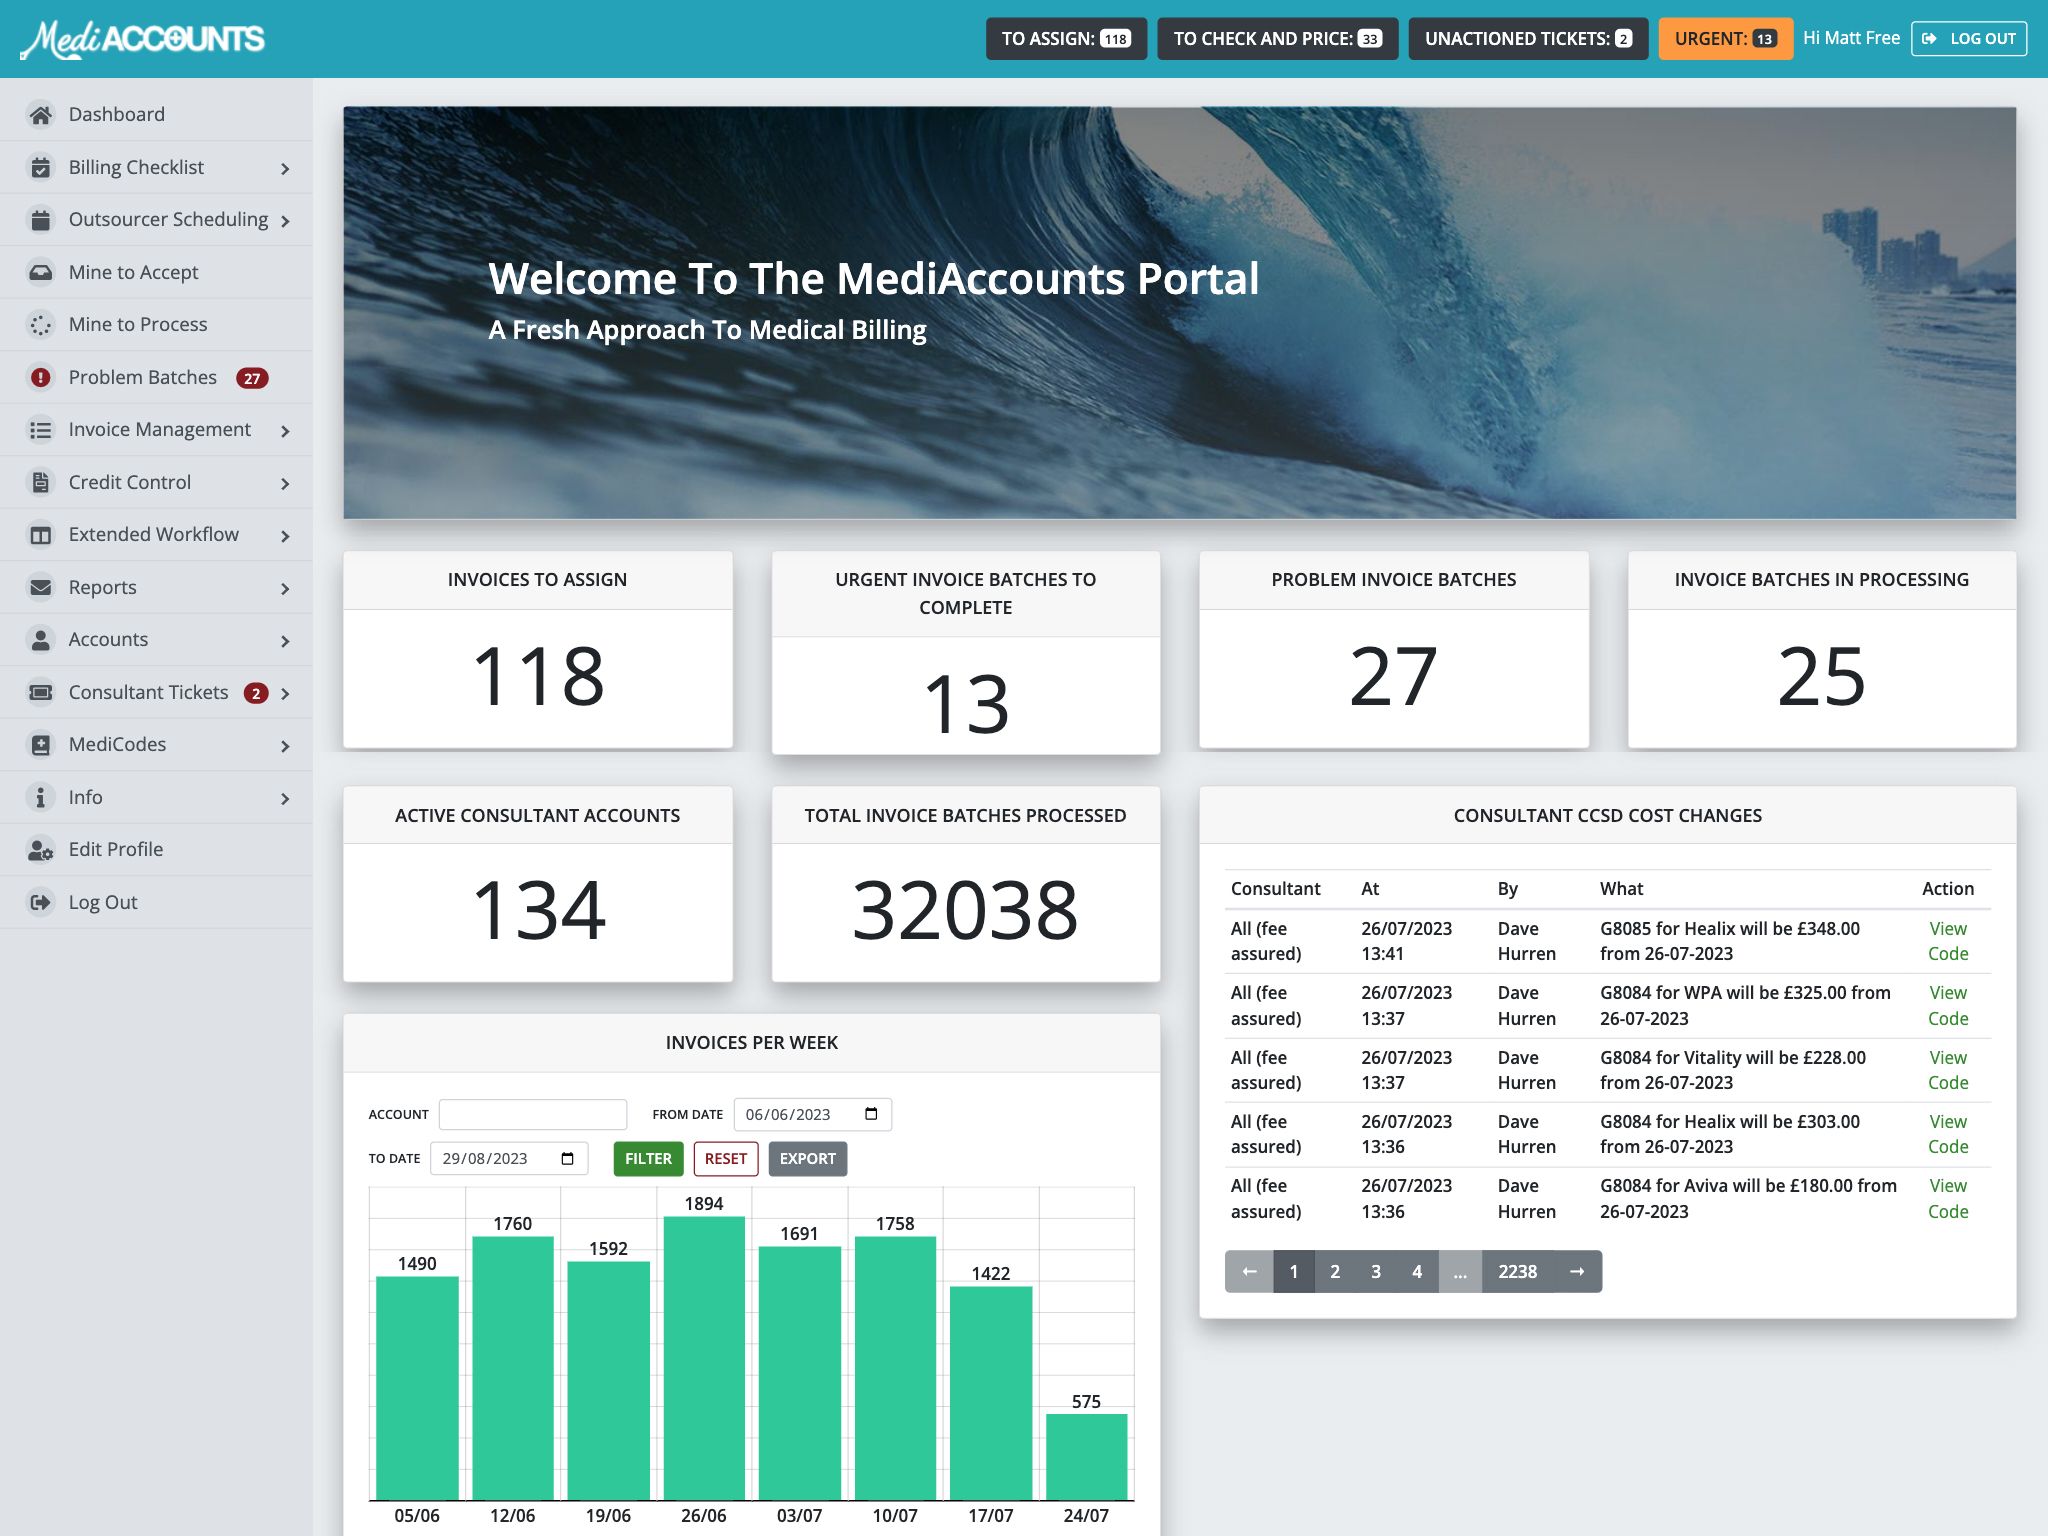
Task: Open the From Date calendar picker icon
Action: point(871,1114)
